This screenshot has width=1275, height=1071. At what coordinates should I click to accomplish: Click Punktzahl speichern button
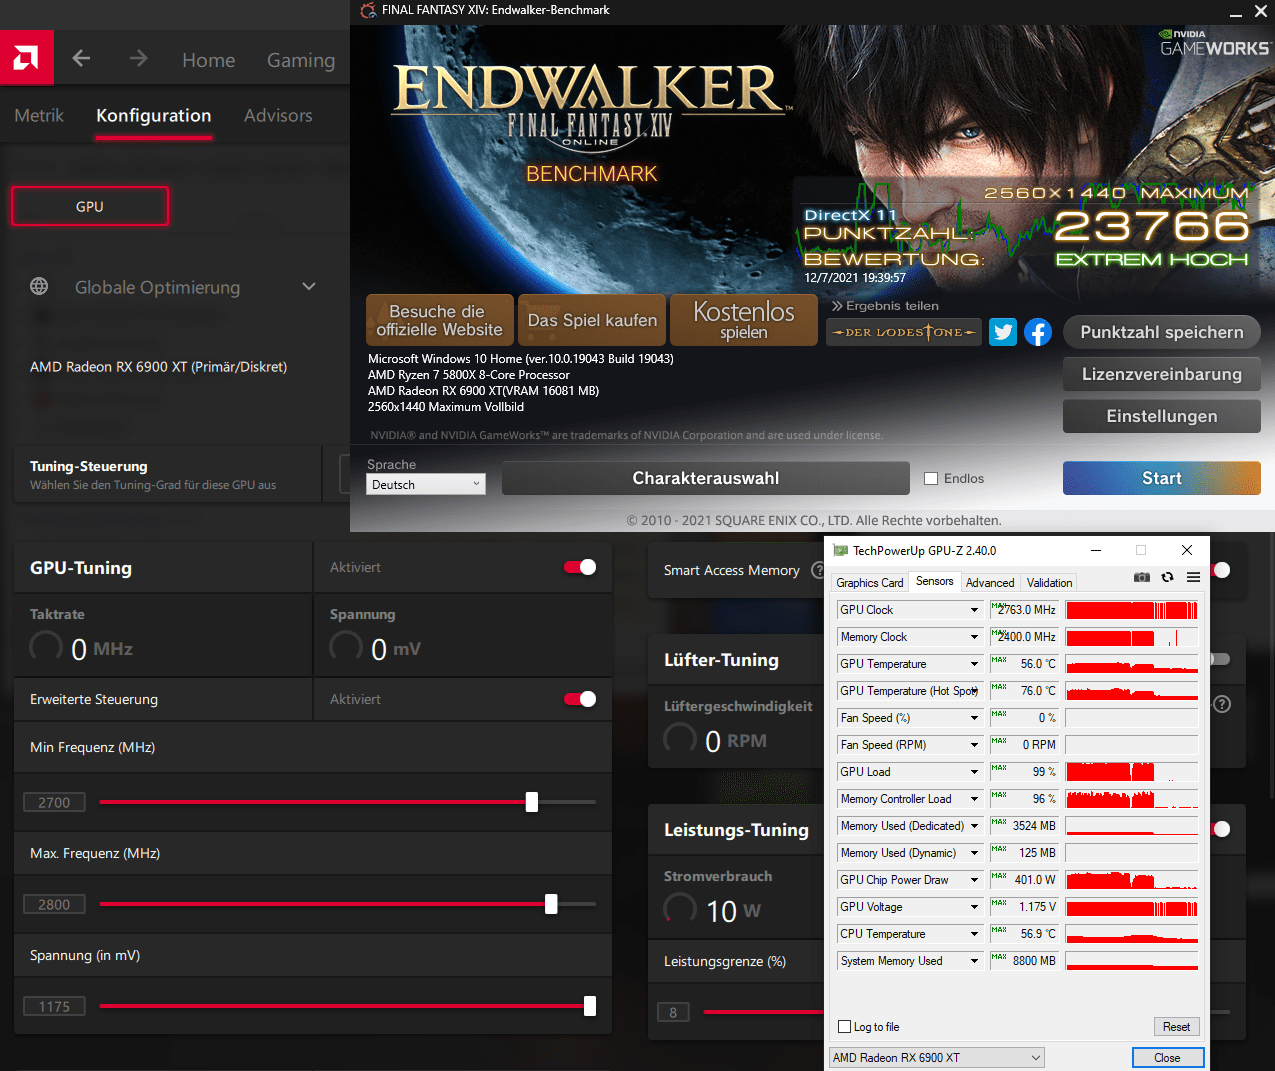point(1161,332)
